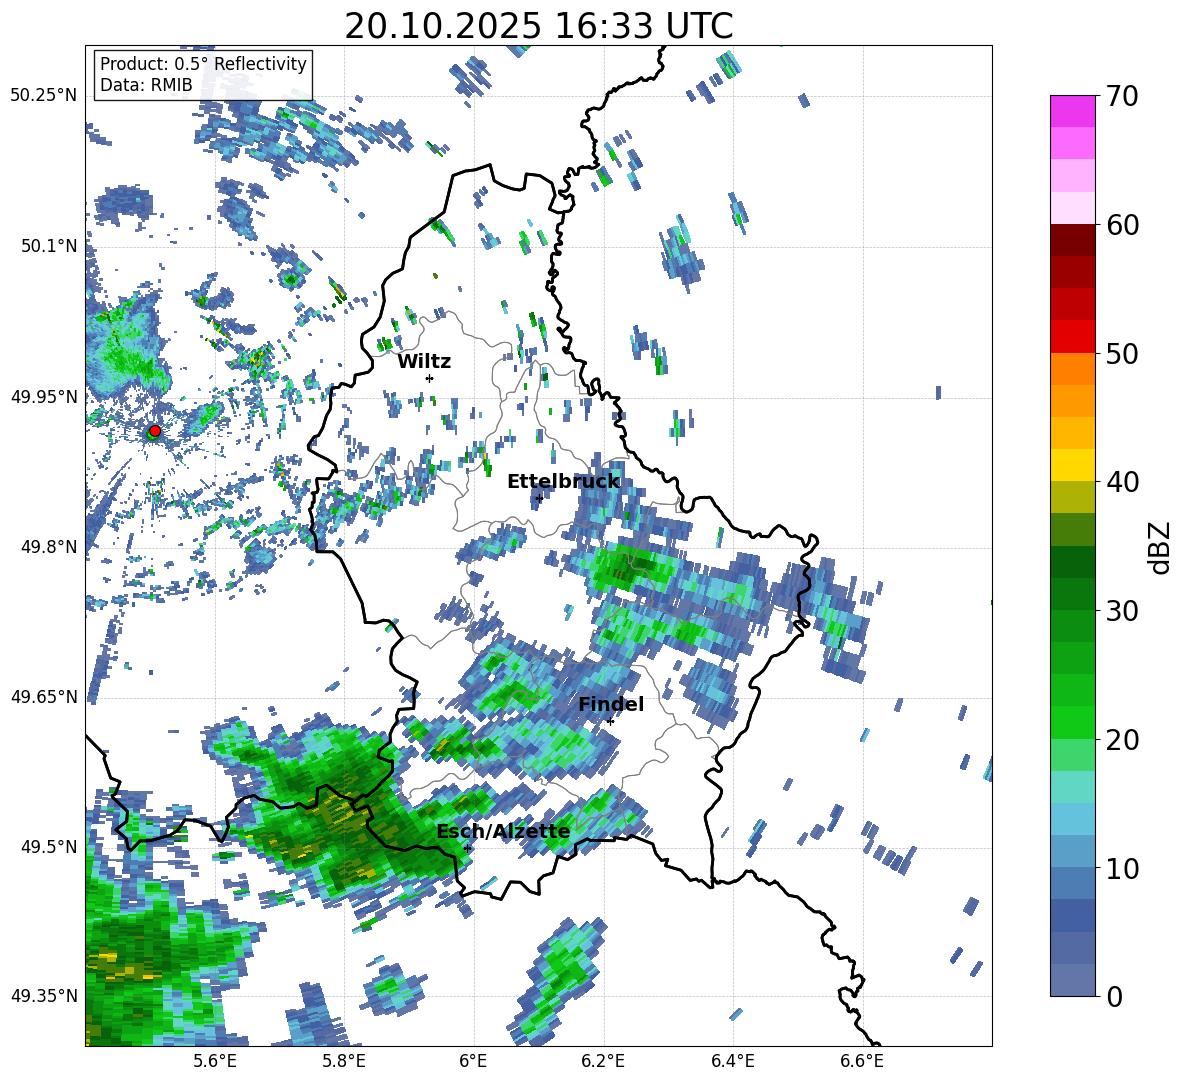This screenshot has width=1184, height=1081.
Task: Click the 5.8°E longitude label
Action: (x=344, y=1061)
